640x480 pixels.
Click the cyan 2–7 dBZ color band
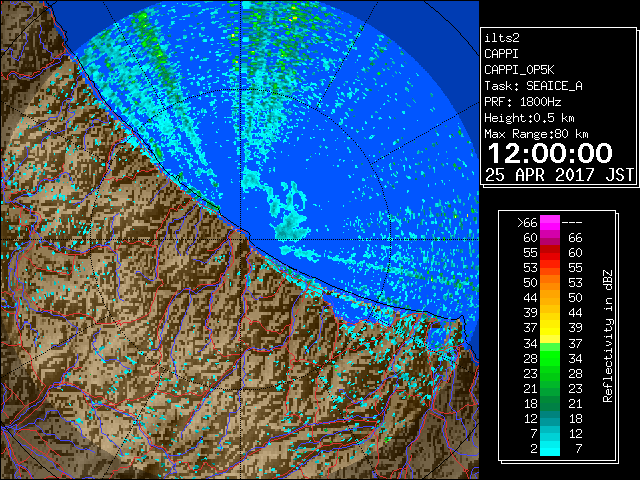[x=550, y=448]
